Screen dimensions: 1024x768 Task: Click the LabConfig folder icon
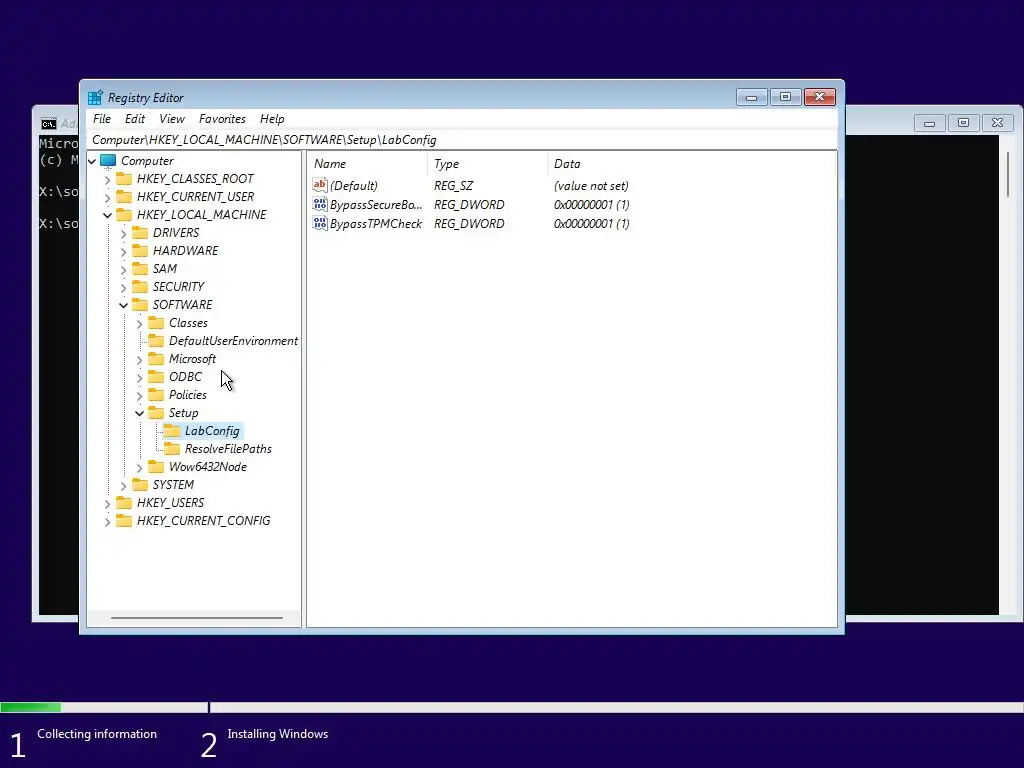(x=172, y=430)
